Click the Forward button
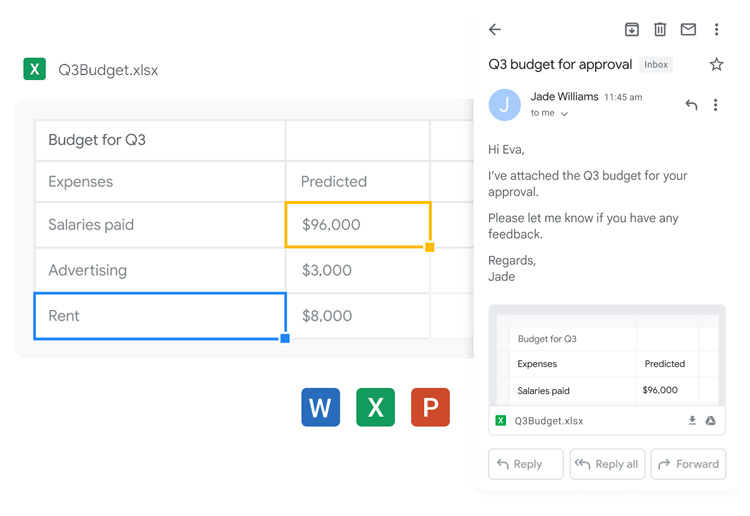 (688, 464)
